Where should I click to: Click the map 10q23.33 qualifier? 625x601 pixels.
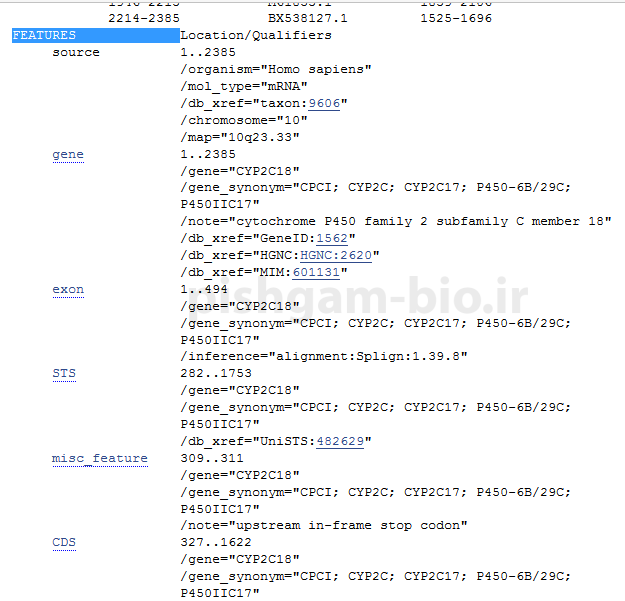240,137
